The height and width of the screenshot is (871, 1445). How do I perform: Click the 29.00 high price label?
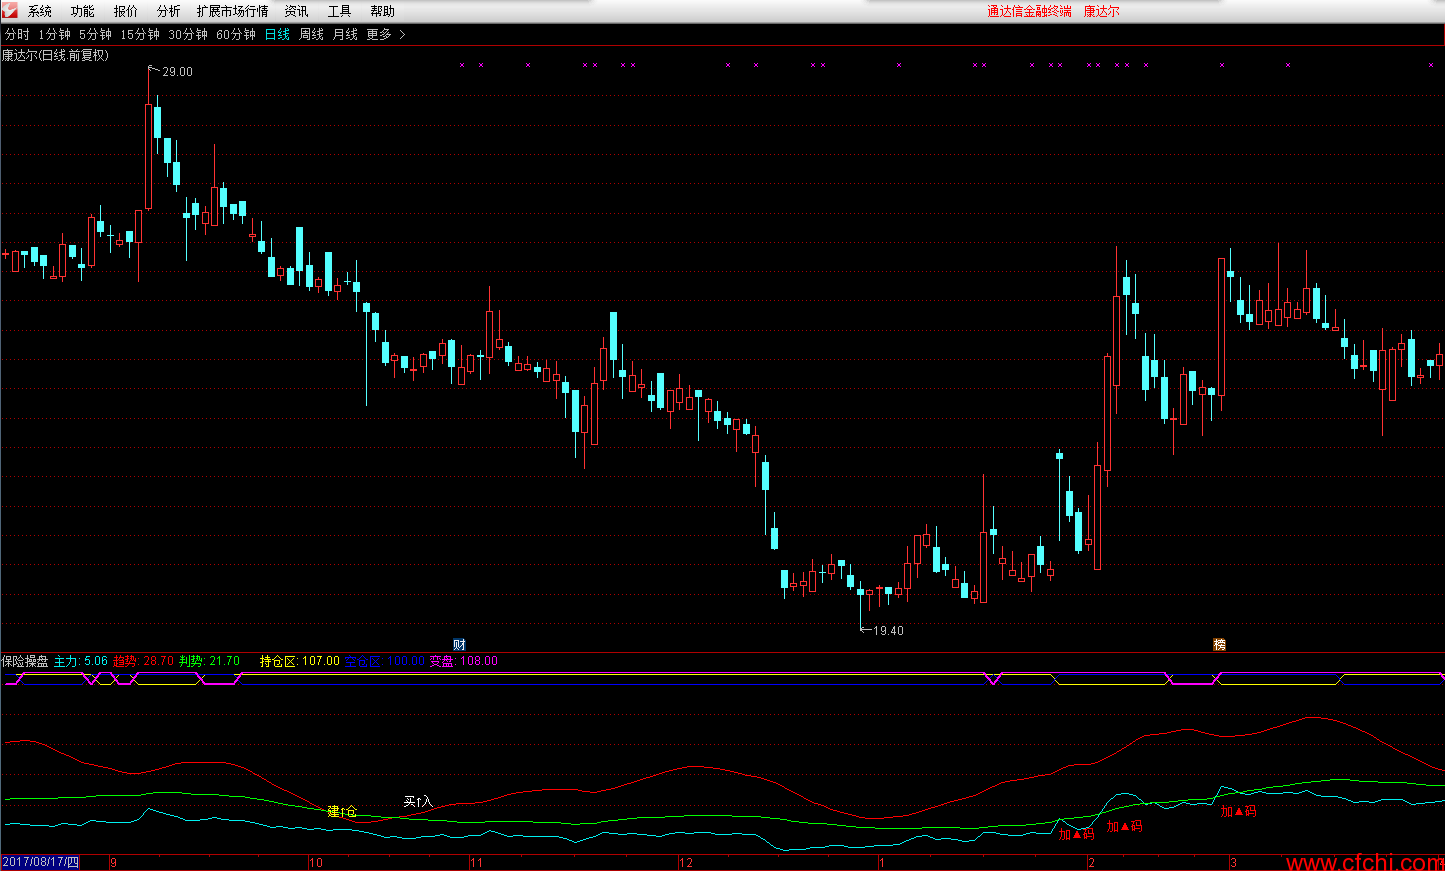coord(178,72)
